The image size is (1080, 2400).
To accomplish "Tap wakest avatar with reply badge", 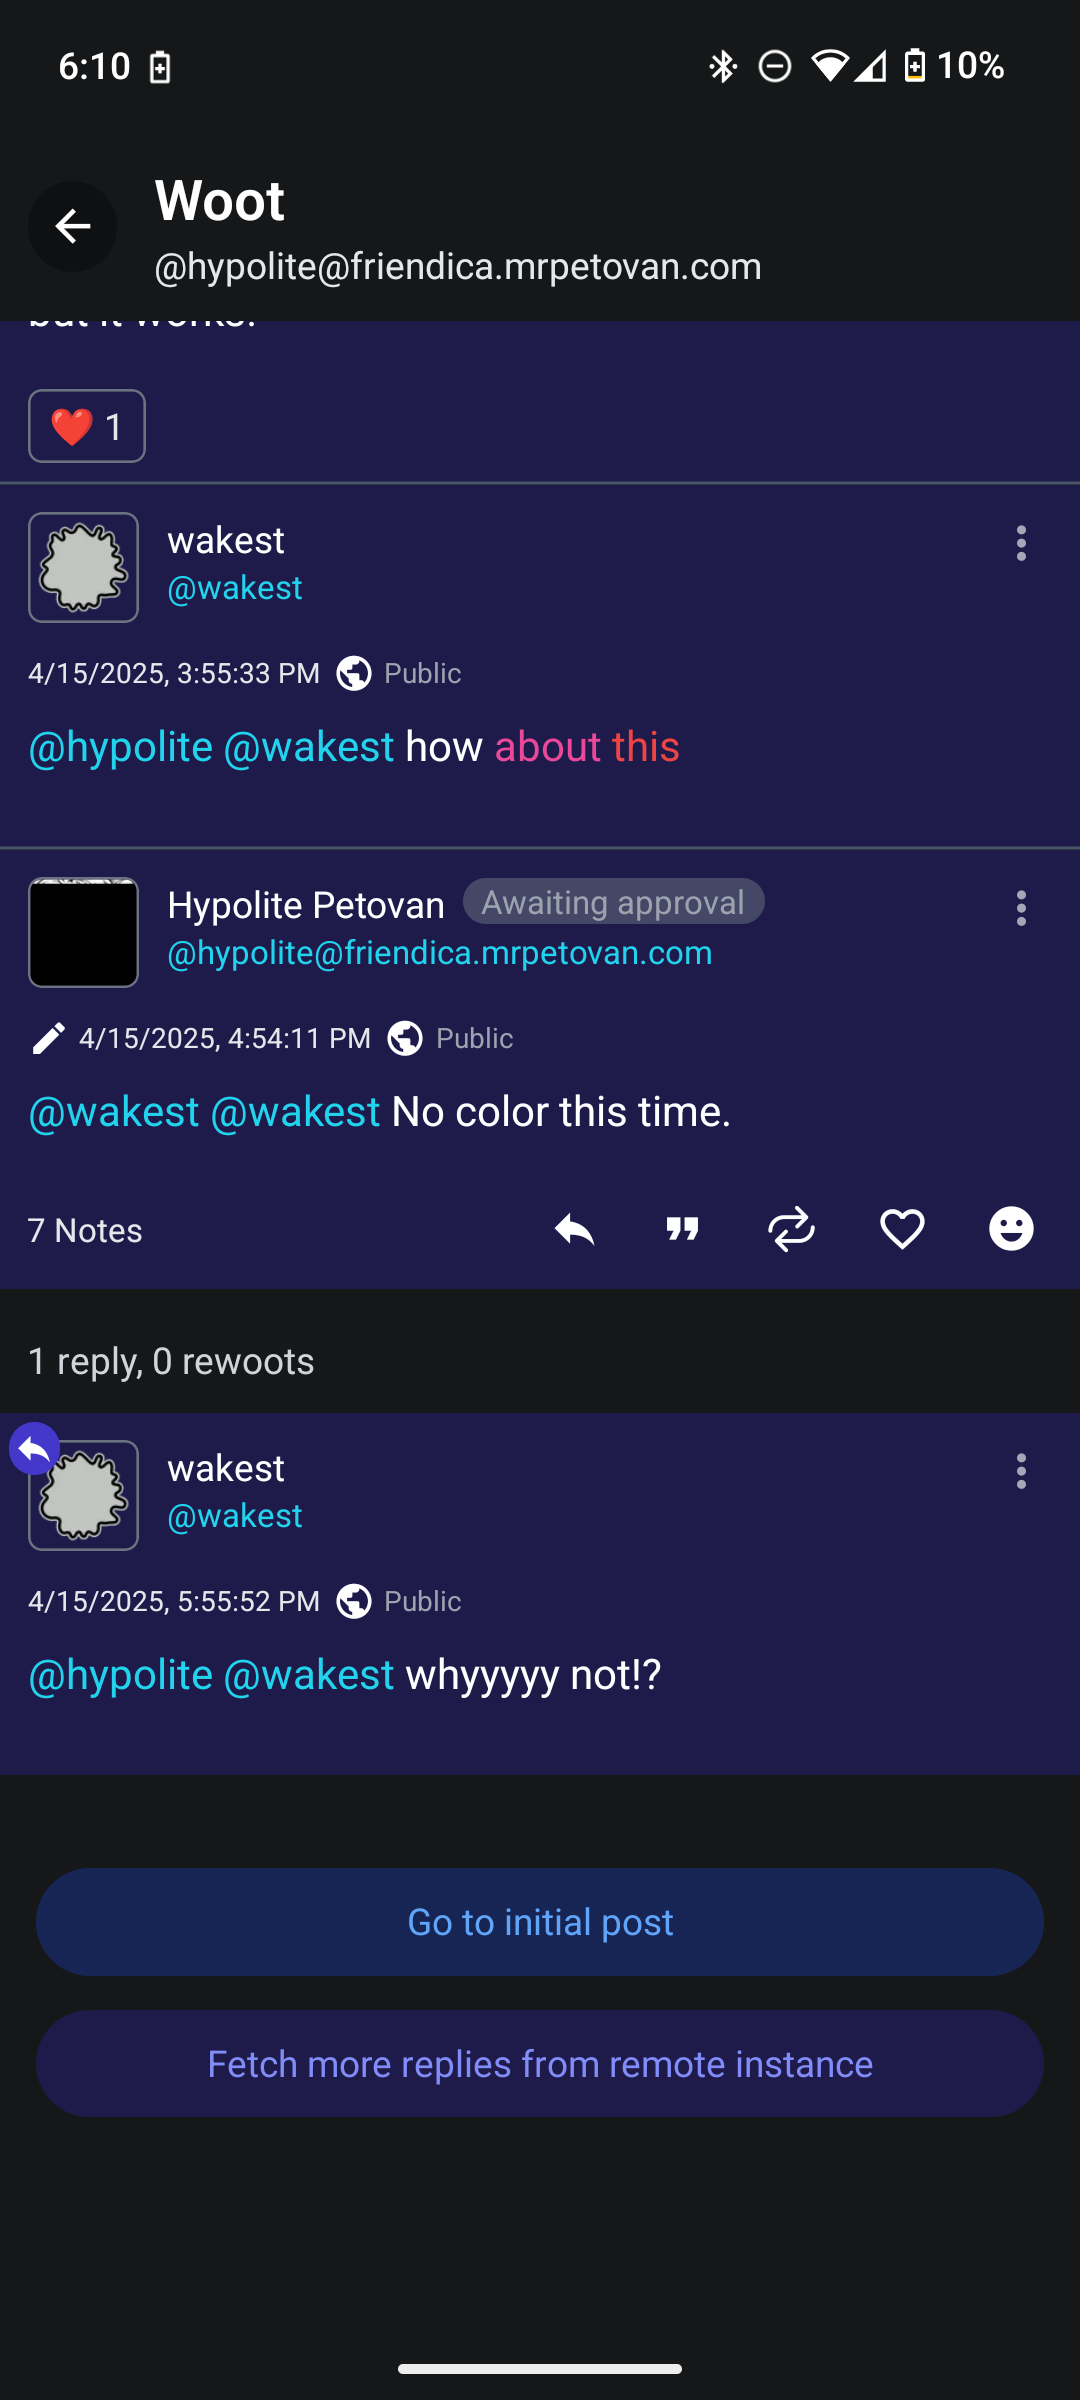I will point(83,1495).
